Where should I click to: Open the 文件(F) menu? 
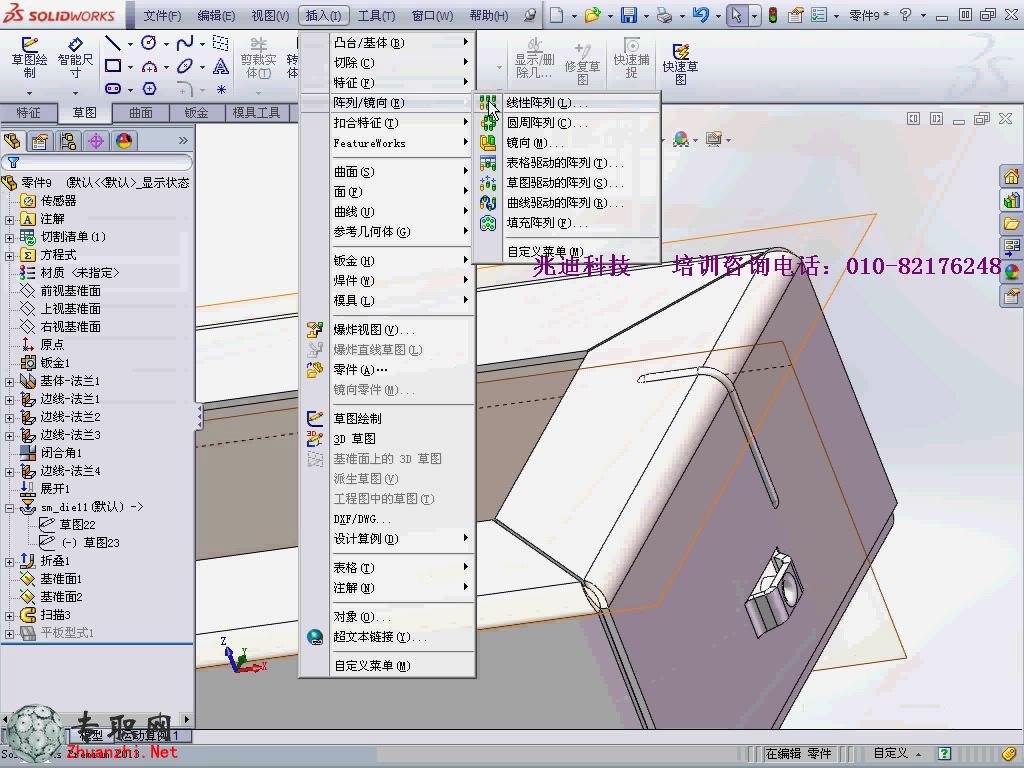[162, 15]
